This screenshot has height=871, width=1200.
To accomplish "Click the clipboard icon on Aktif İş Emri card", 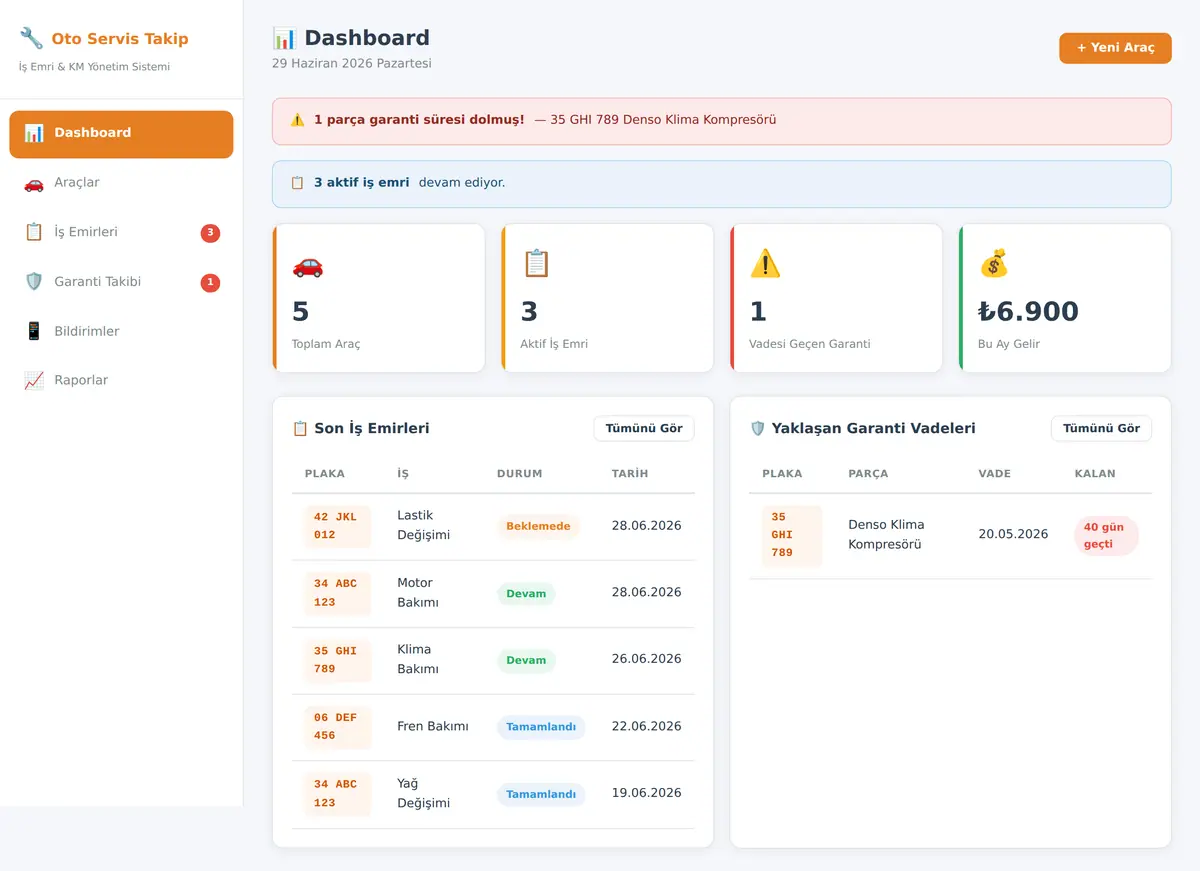I will click(x=537, y=264).
